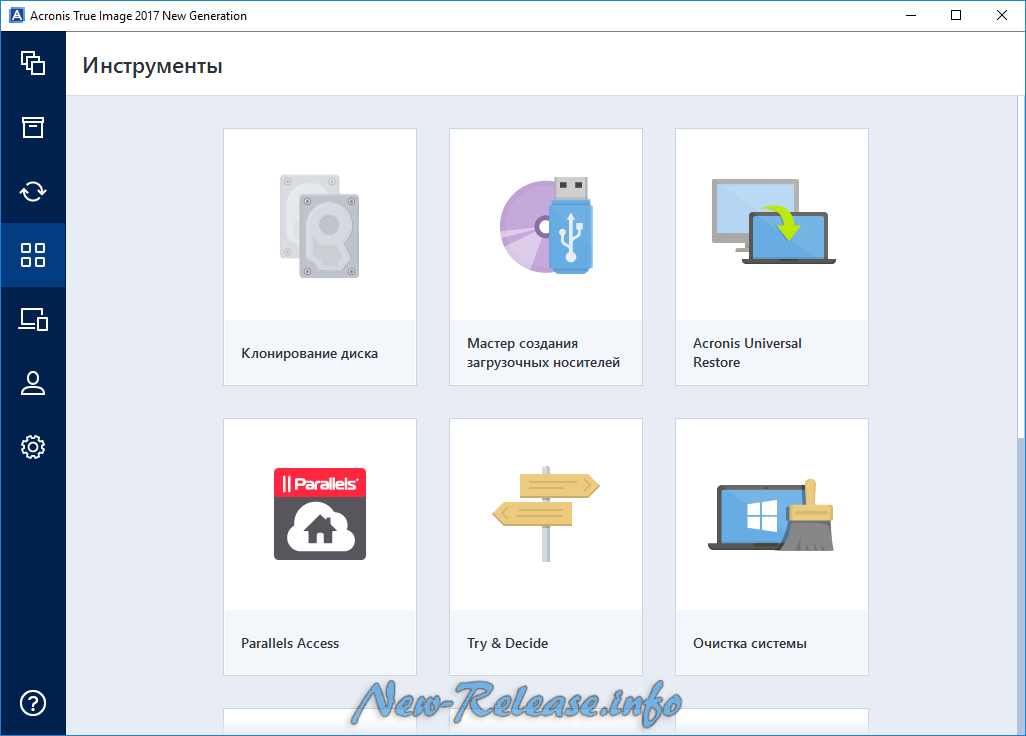
Task: Open 'Try & Decide' label
Action: click(x=507, y=643)
